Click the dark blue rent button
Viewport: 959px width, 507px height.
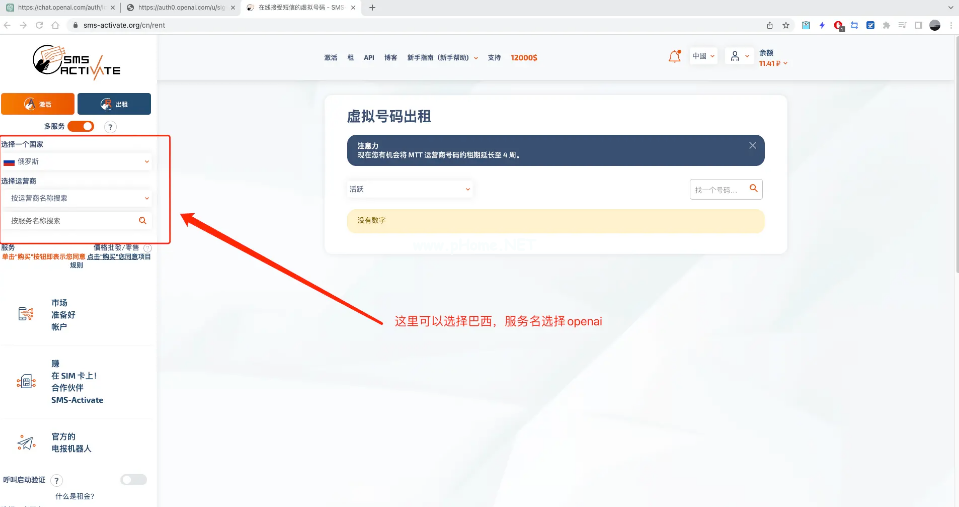click(x=114, y=104)
